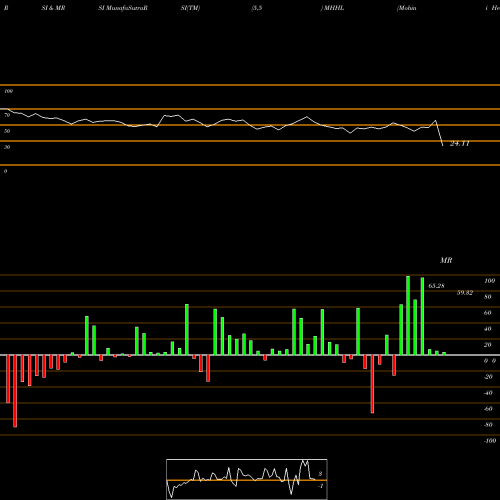The image size is (500, 500).
Task: Click the RSI line's final drop point
Action: click(443, 146)
